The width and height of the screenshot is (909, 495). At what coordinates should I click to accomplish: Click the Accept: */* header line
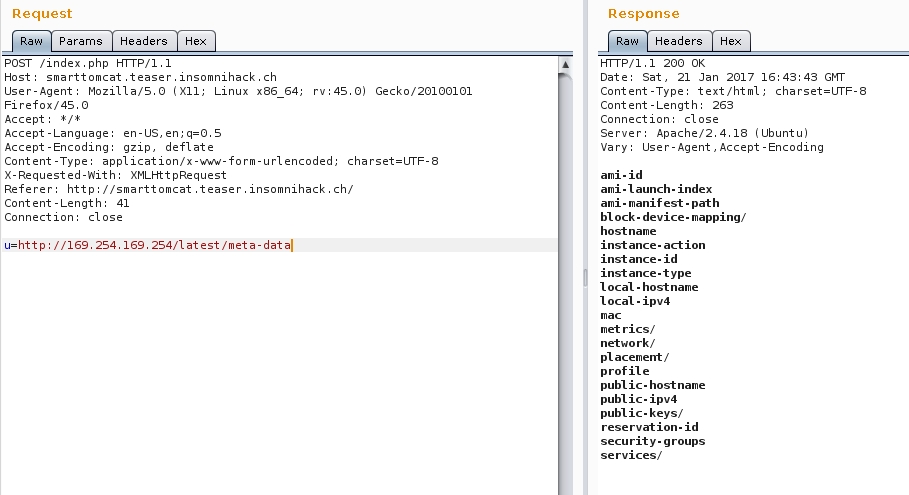coord(42,119)
